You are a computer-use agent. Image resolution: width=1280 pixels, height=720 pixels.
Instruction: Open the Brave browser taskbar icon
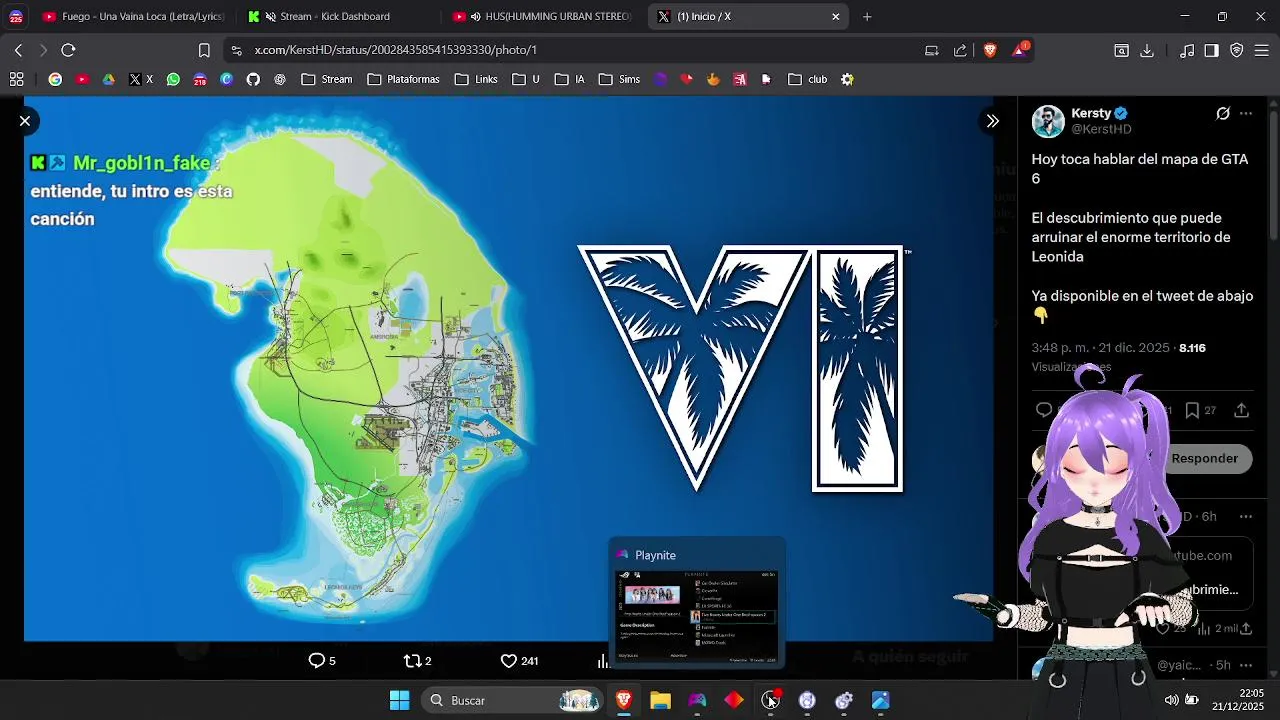tap(624, 700)
